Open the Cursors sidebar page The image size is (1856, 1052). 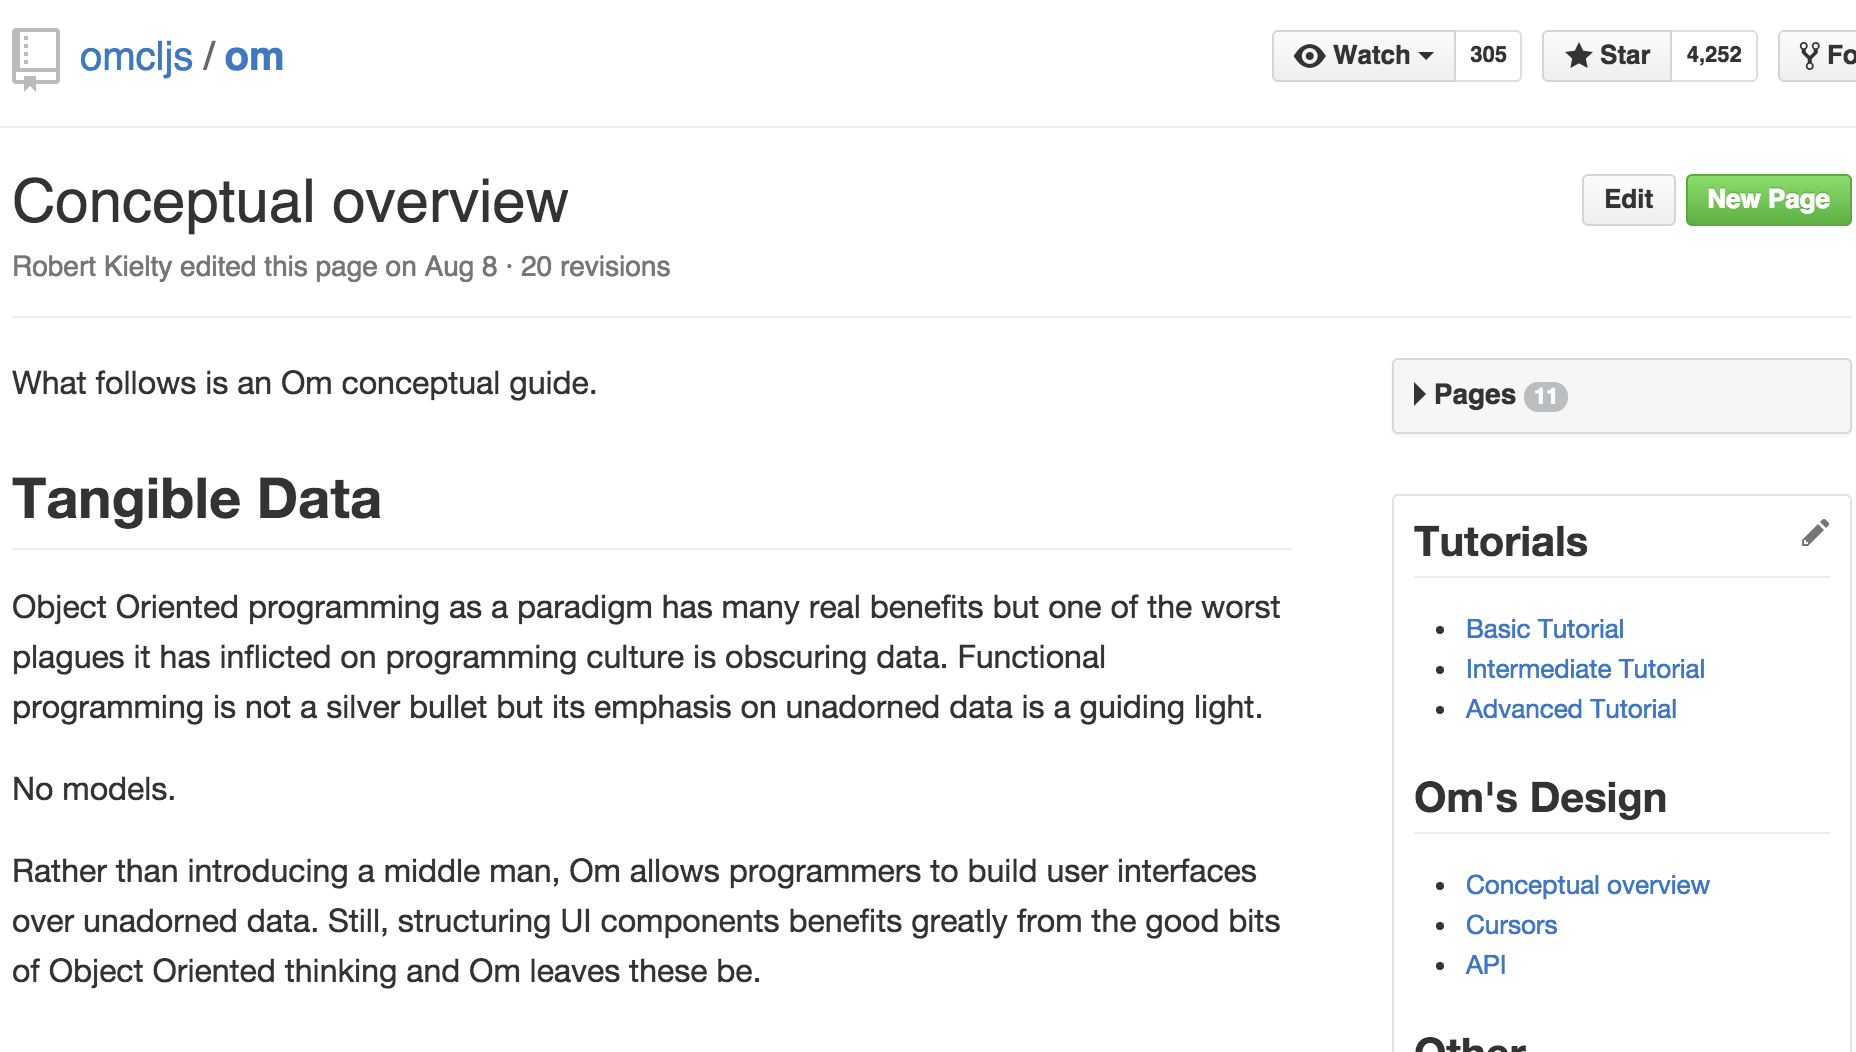1511,925
